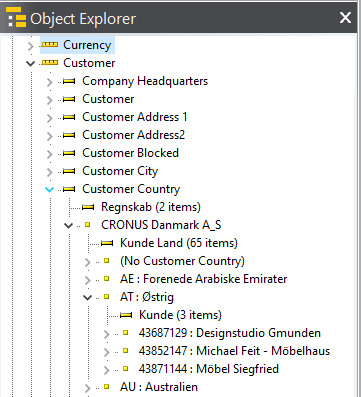Click the Customer dimension ruler icon
Screen dimensions: 361x397
pyautogui.click(x=50, y=62)
